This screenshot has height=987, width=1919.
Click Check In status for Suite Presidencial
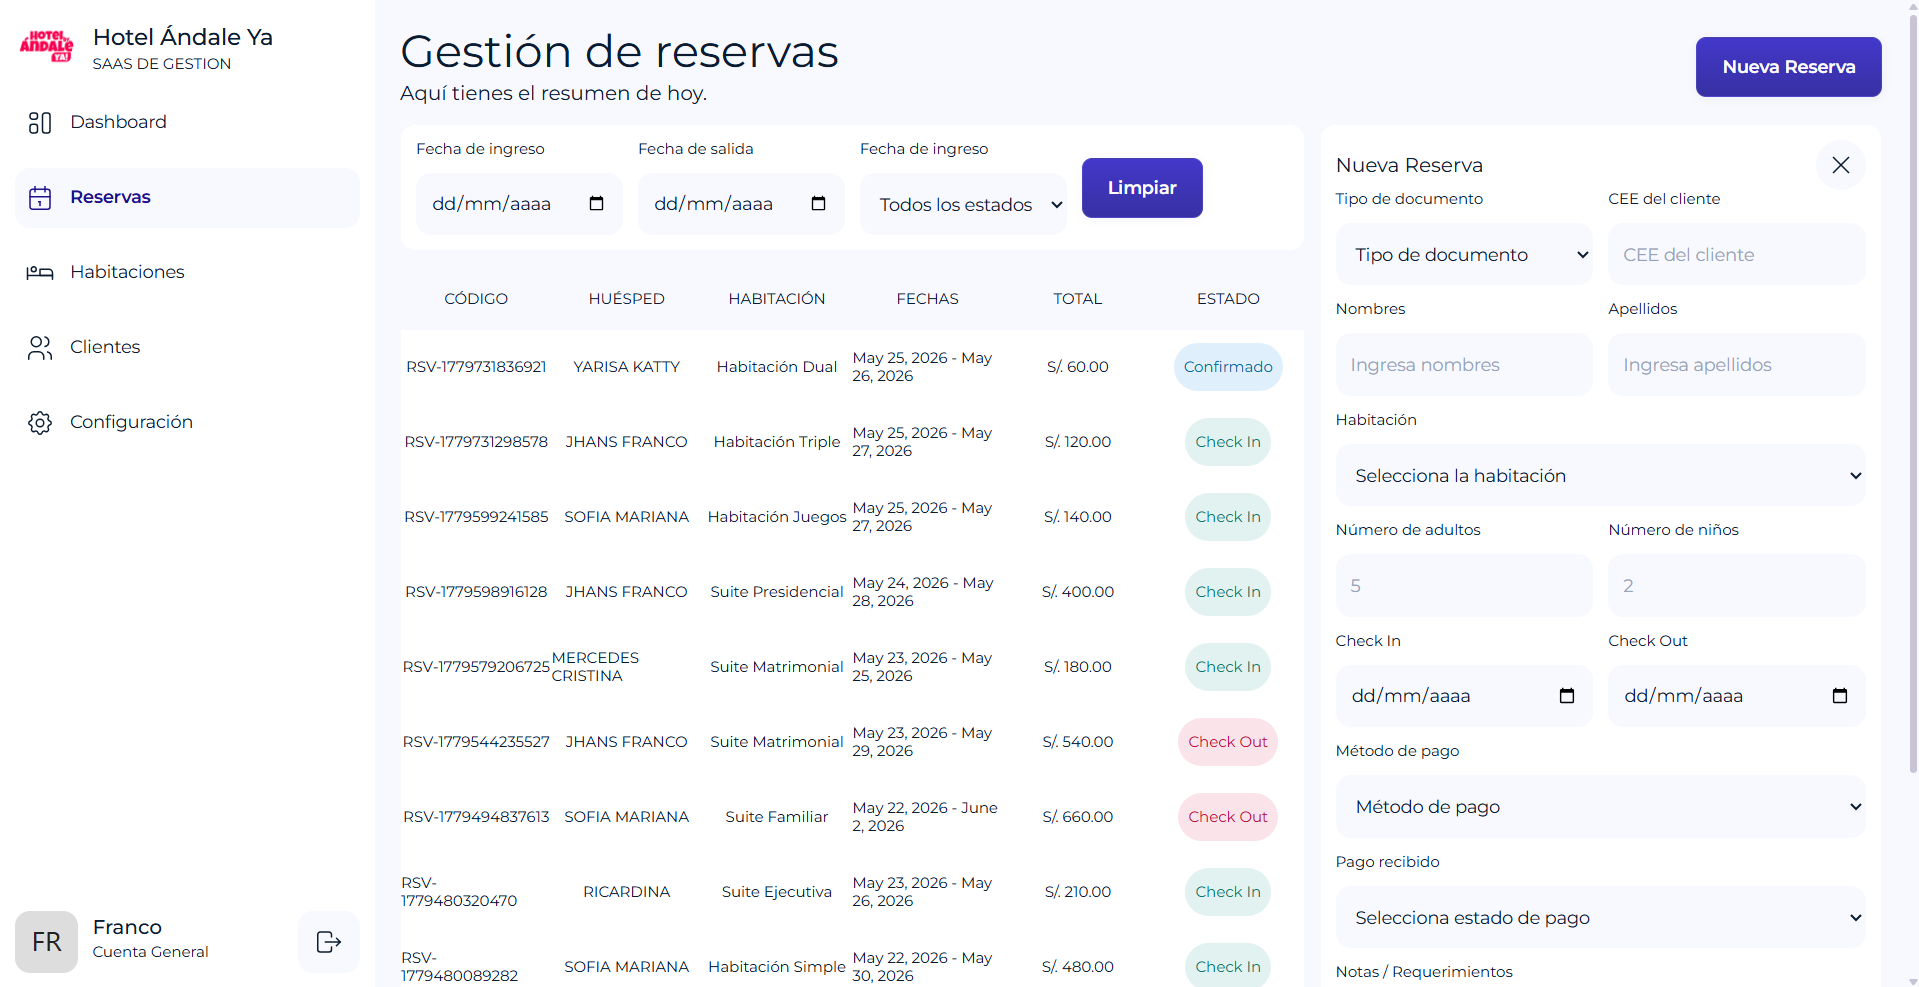click(1228, 592)
